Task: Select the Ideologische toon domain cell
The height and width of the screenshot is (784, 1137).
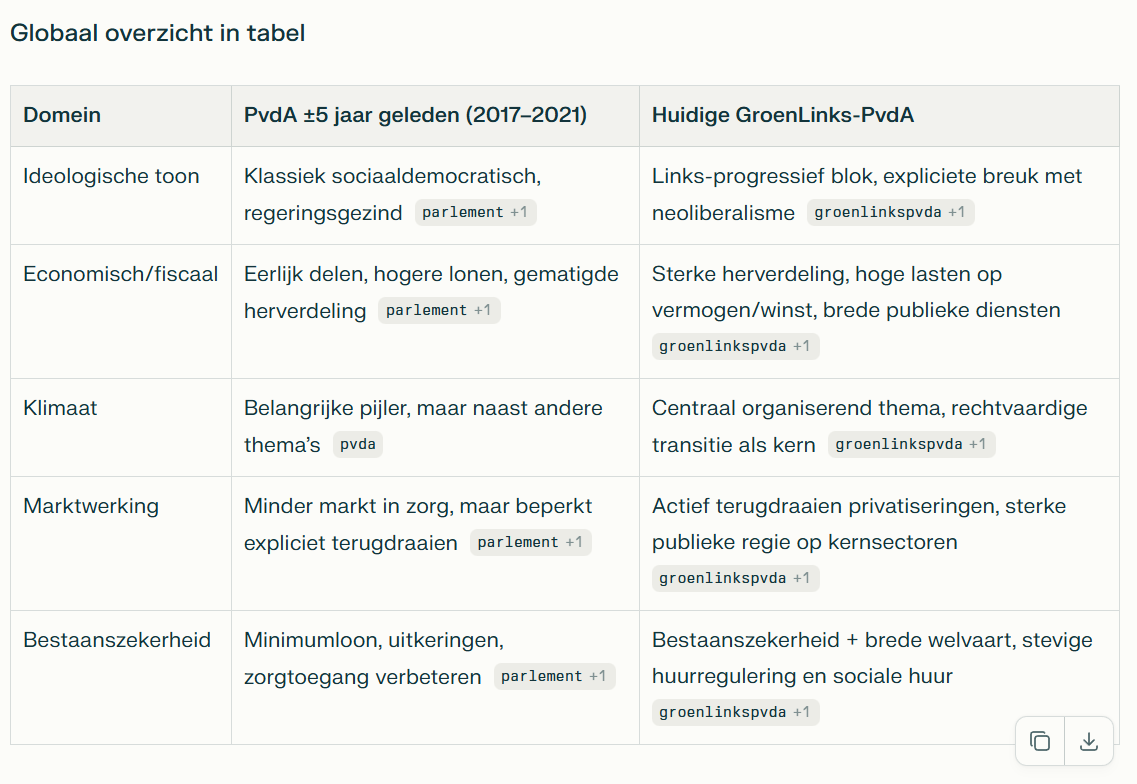Action: [111, 176]
